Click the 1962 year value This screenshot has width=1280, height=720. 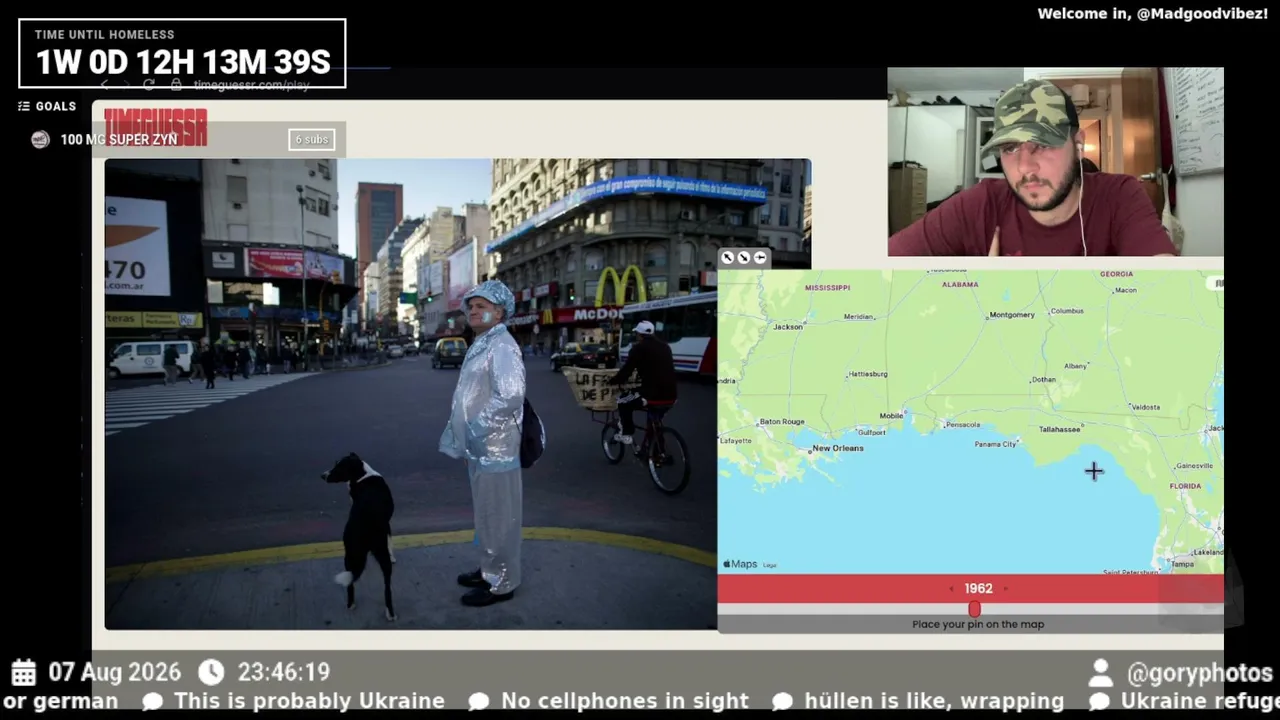tap(978, 589)
